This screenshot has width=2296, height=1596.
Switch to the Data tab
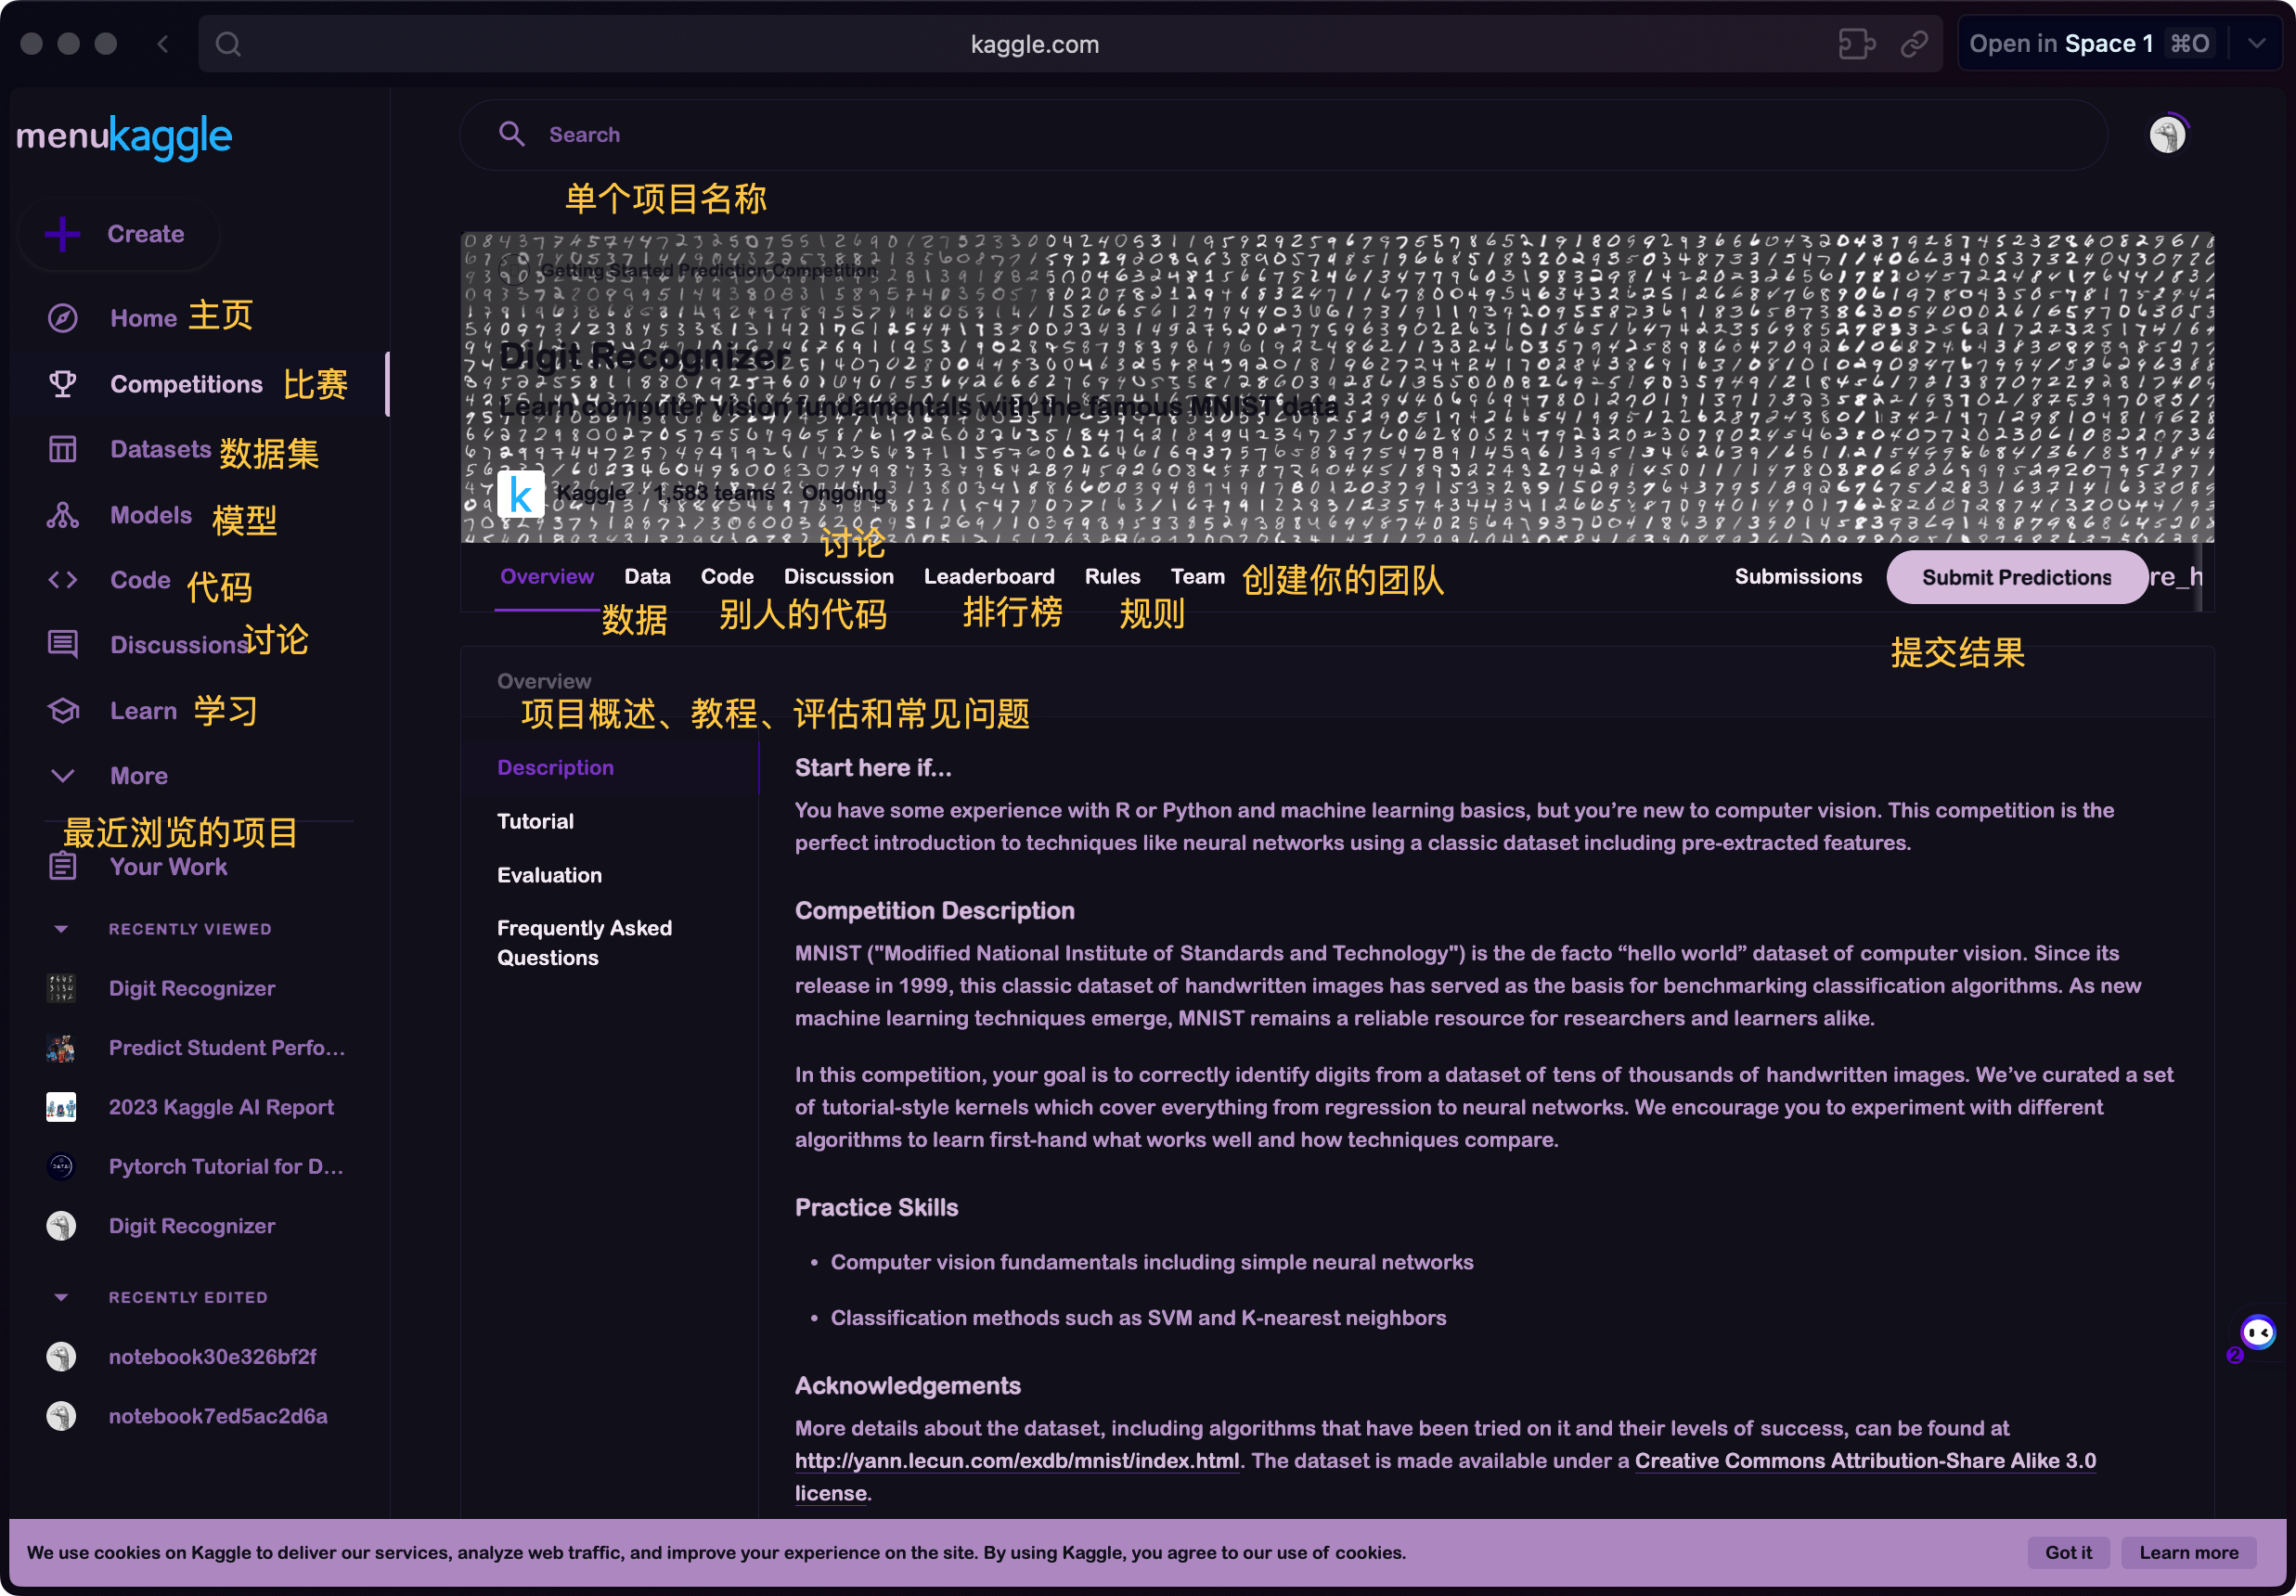pyautogui.click(x=647, y=577)
